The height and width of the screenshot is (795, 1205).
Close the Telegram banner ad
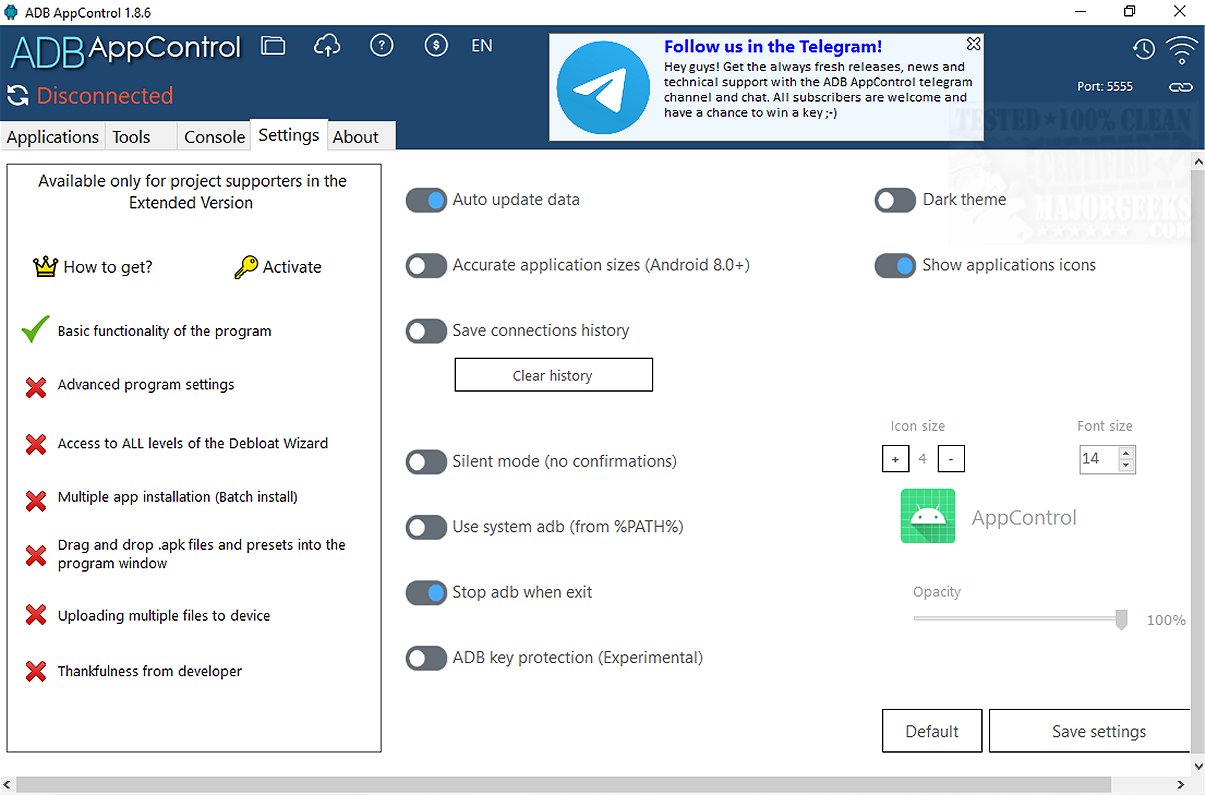974,44
